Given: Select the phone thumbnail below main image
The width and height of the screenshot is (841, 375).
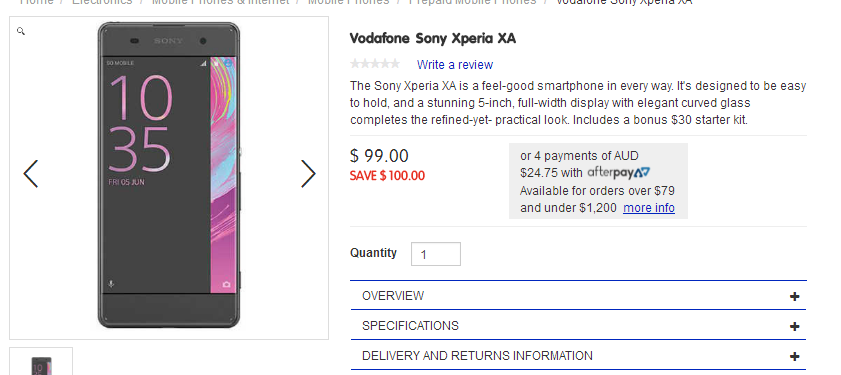Looking at the screenshot, I should click(41, 362).
